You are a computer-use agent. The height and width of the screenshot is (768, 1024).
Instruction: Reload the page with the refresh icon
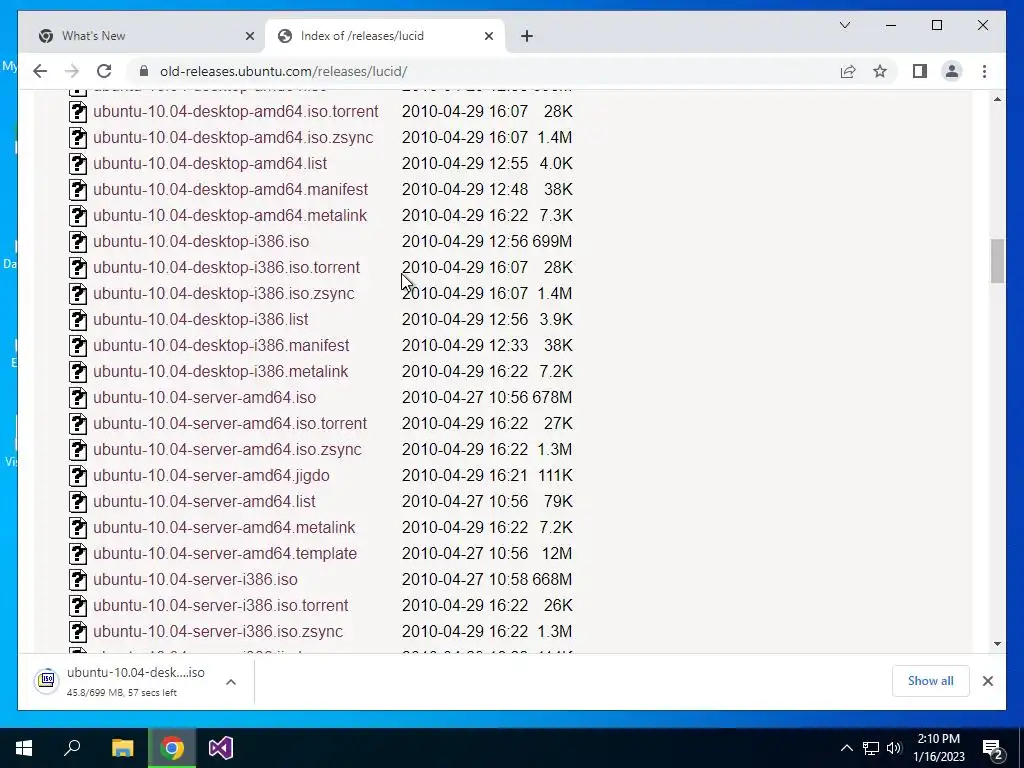click(104, 71)
